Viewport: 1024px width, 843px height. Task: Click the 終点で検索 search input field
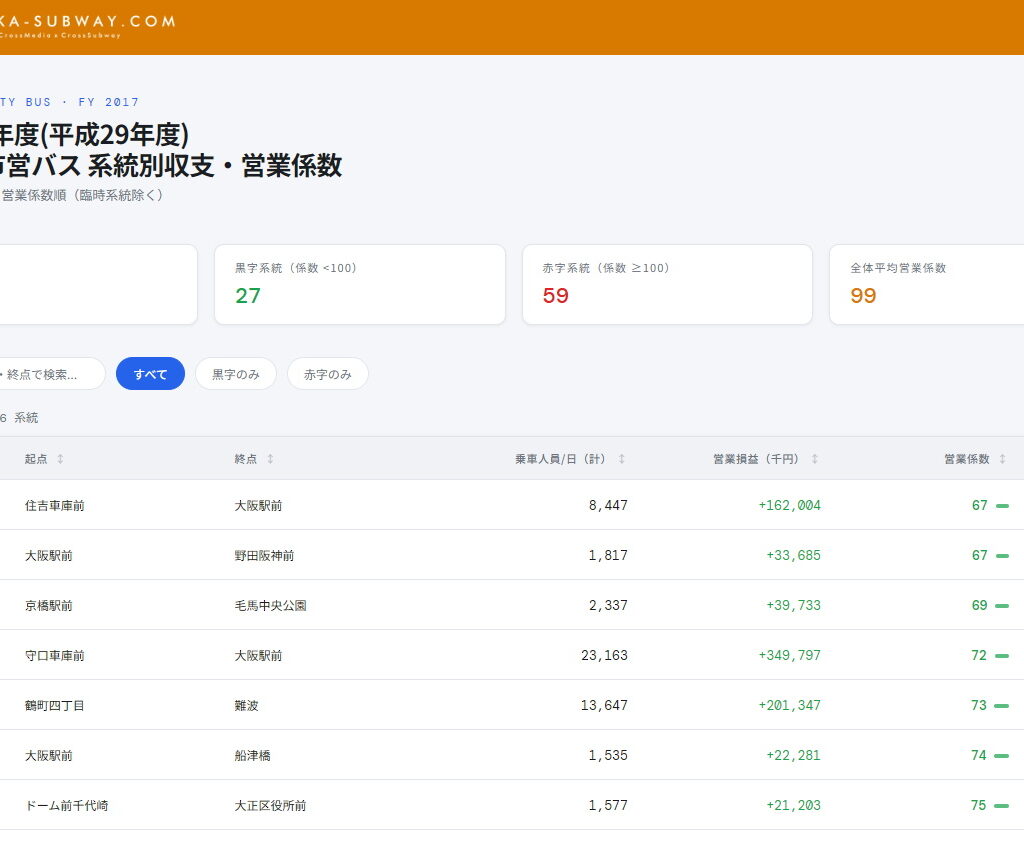pos(50,373)
